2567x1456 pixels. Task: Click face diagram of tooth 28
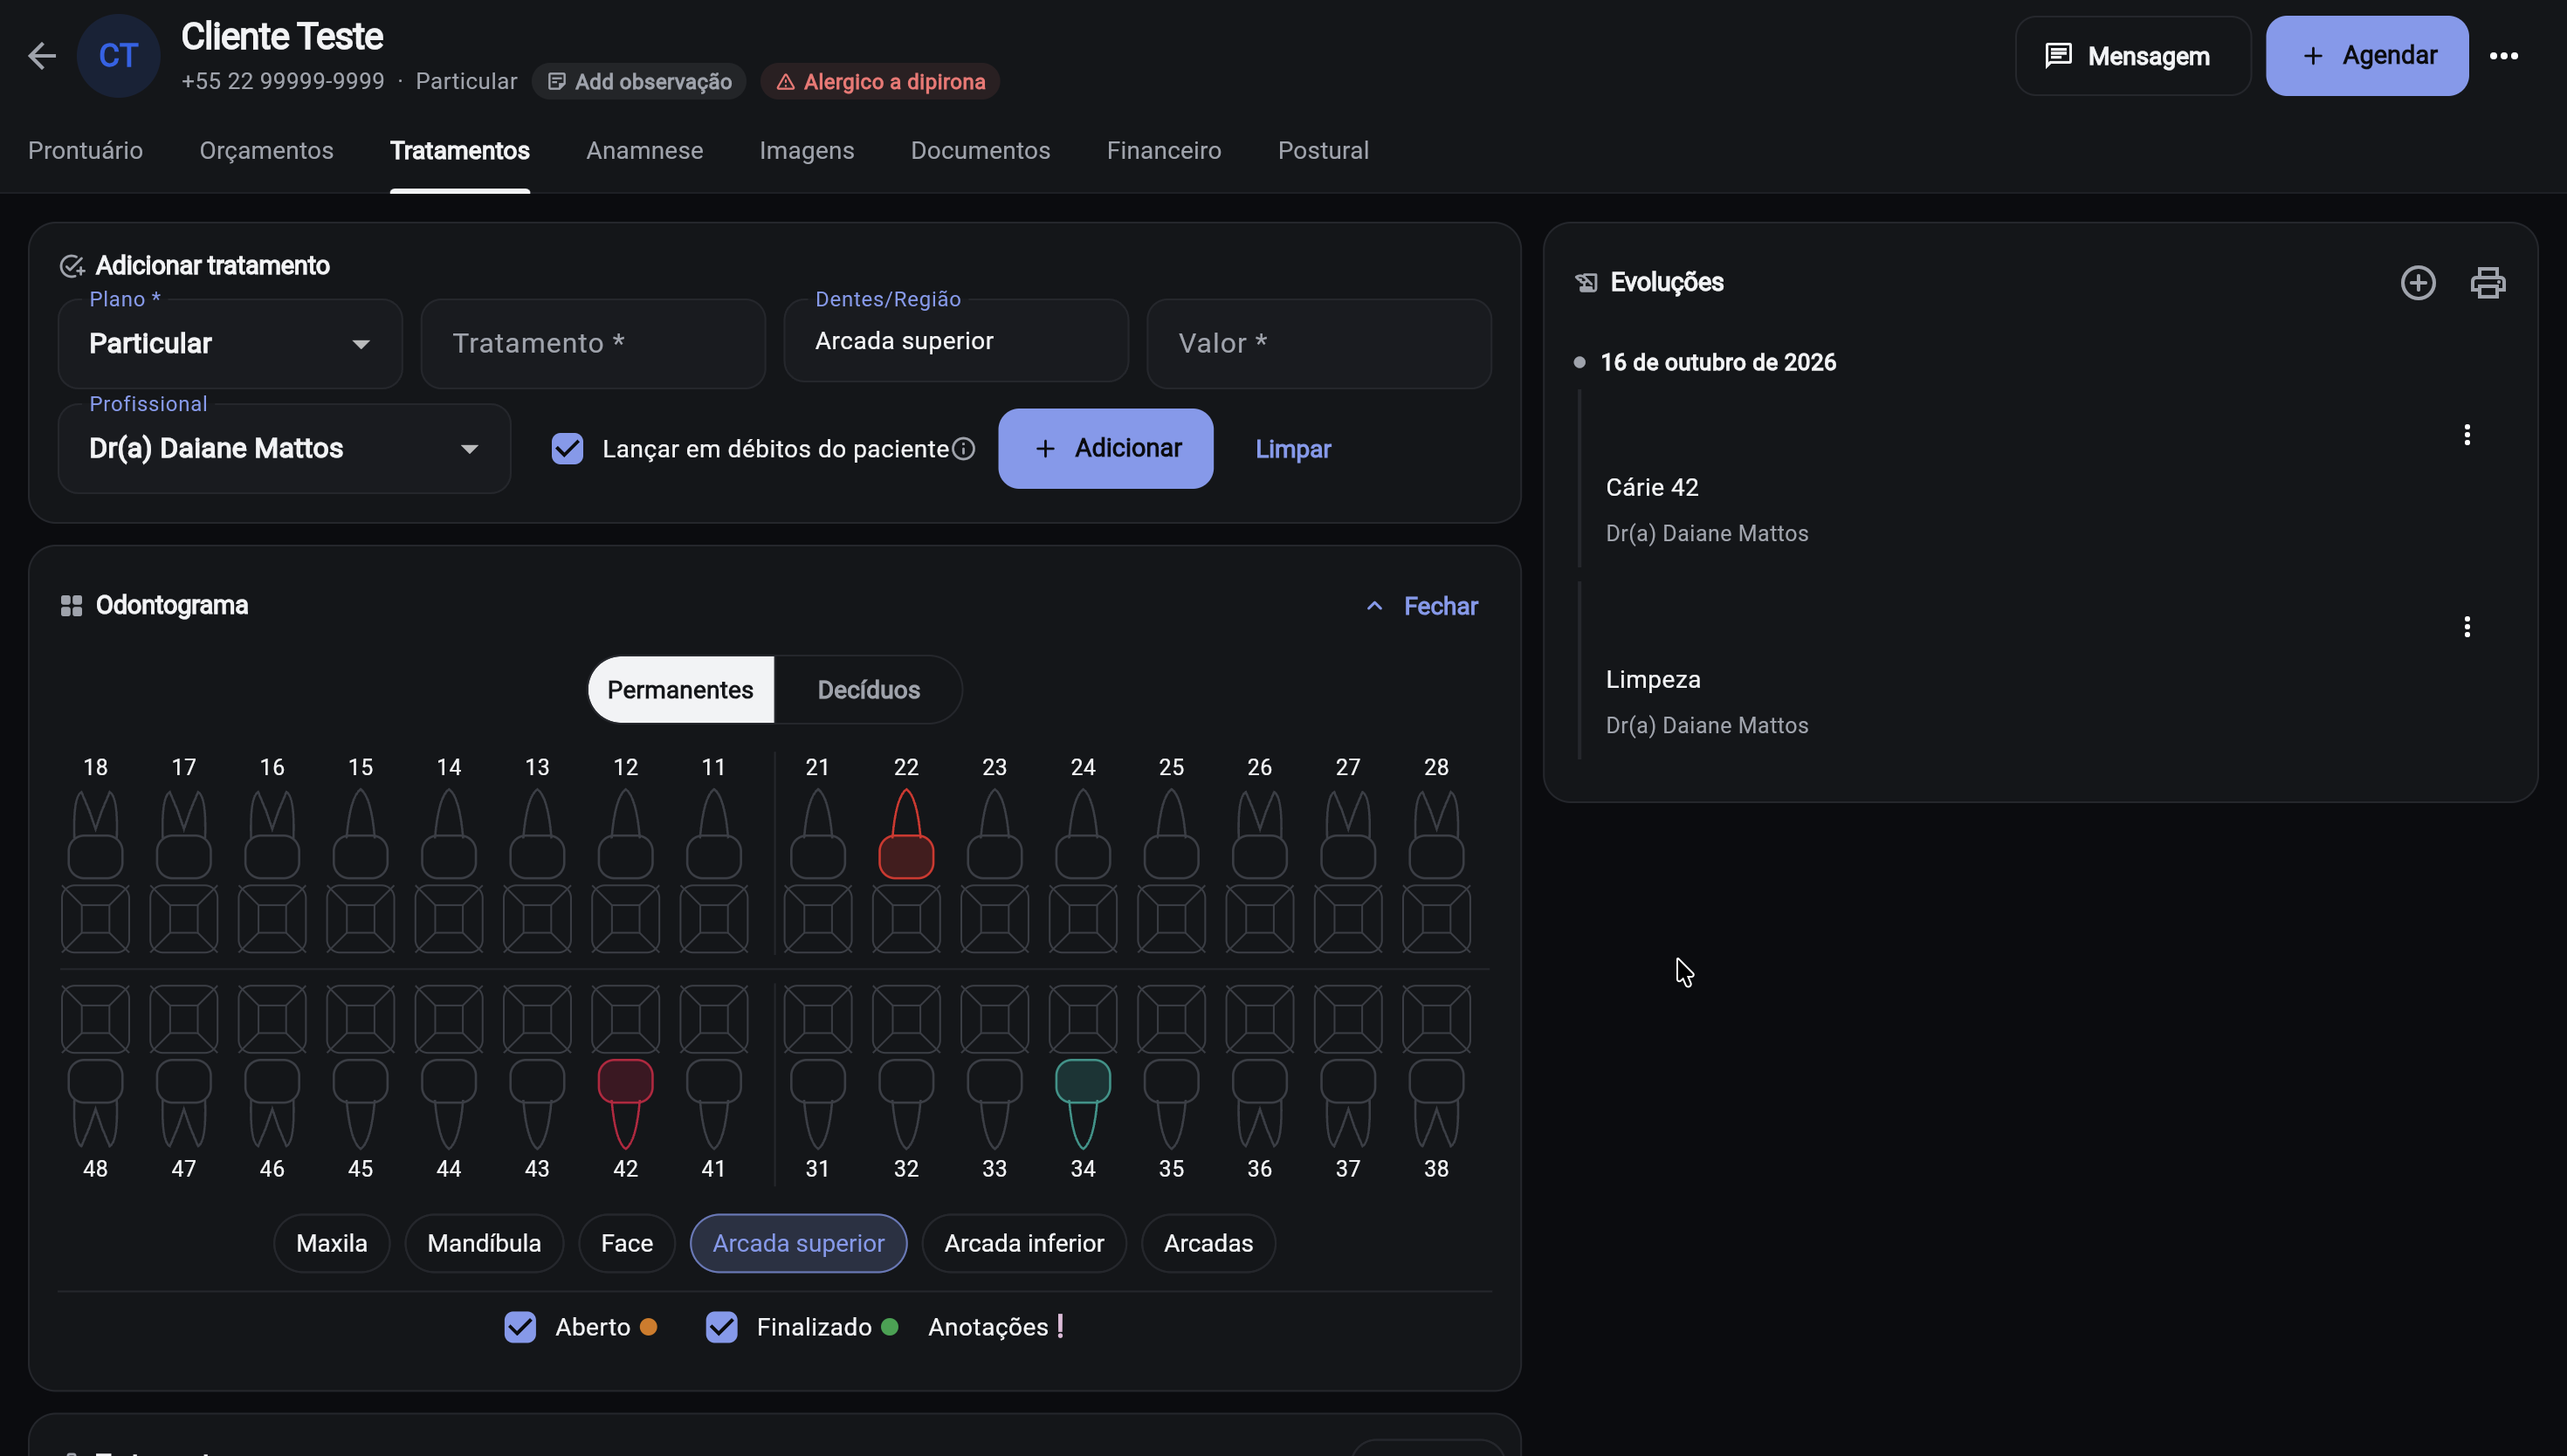(x=1436, y=919)
